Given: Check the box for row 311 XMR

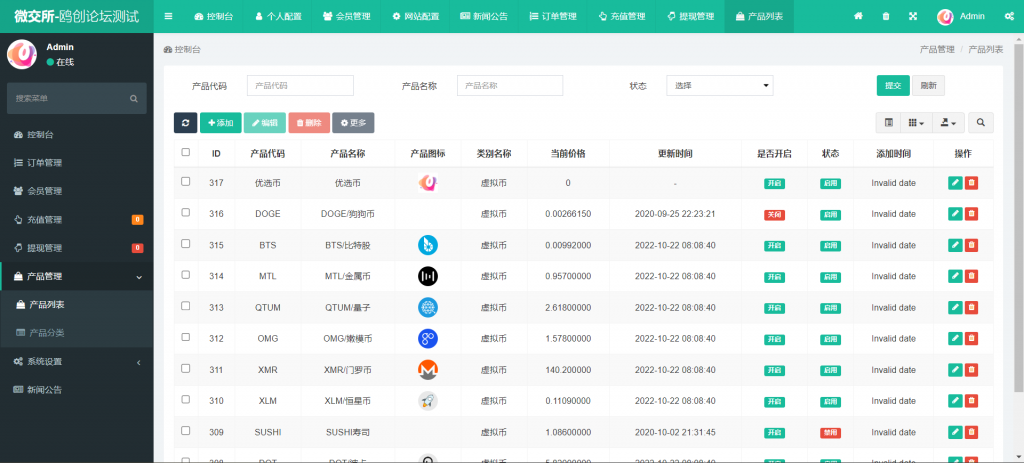Looking at the screenshot, I should (185, 368).
